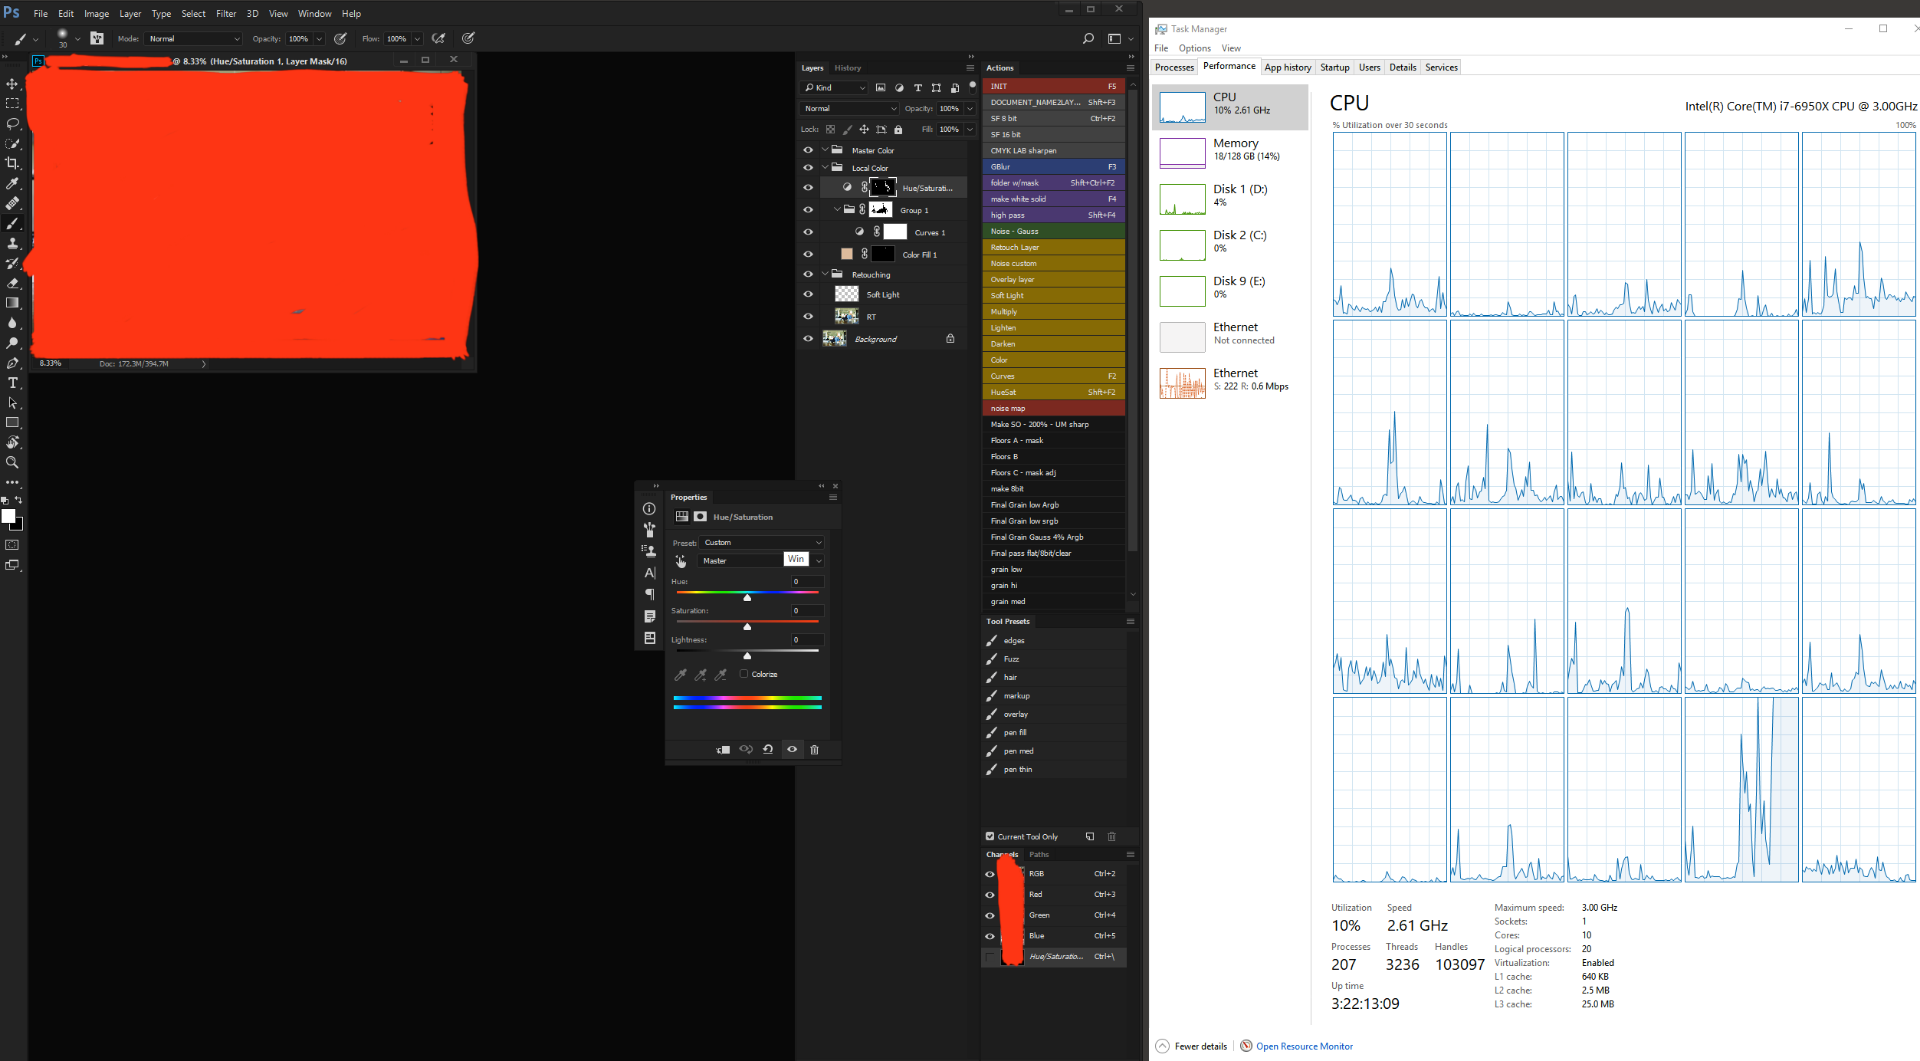Select the Type tool
Viewport: 1920px width, 1061px height.
(x=13, y=382)
